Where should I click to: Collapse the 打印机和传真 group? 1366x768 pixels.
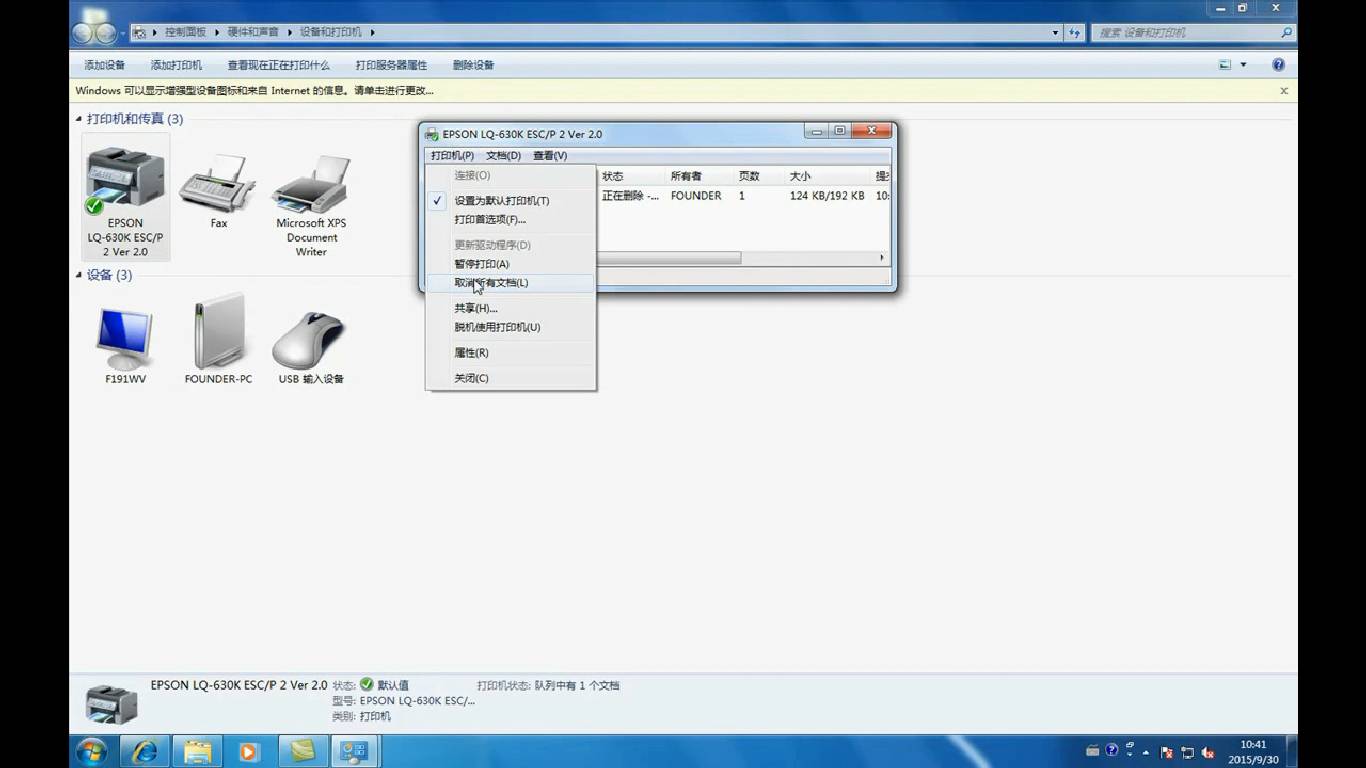pos(79,119)
